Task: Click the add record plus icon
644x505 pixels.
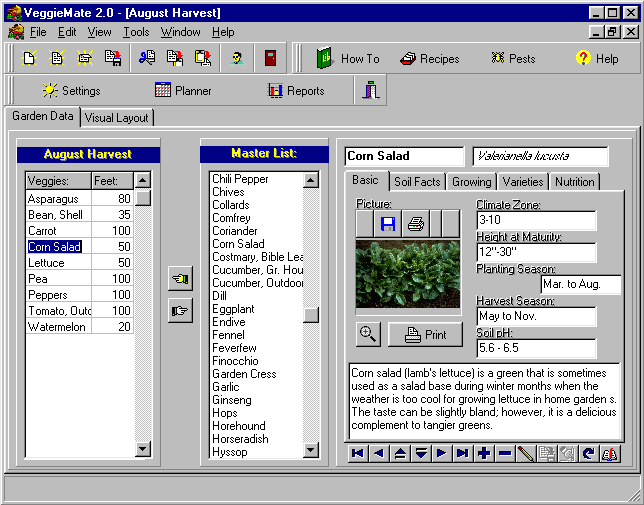Action: [484, 453]
